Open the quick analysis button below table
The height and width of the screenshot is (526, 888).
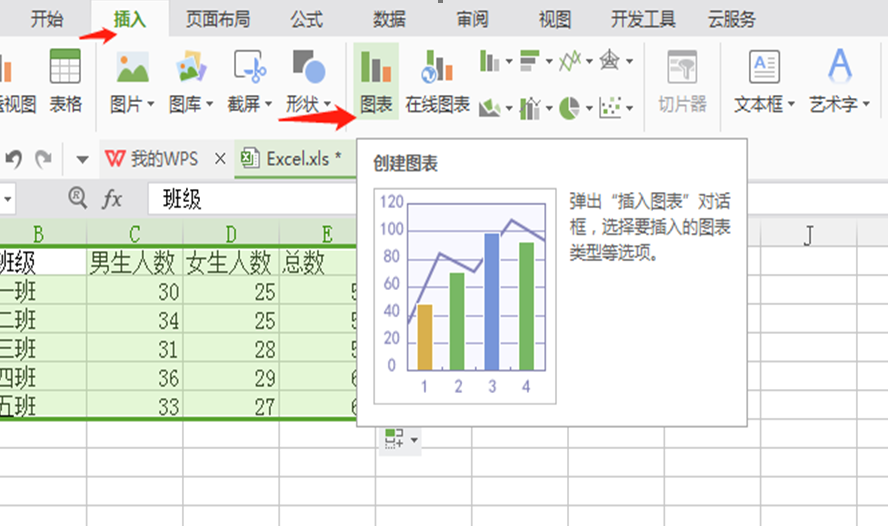(400, 440)
